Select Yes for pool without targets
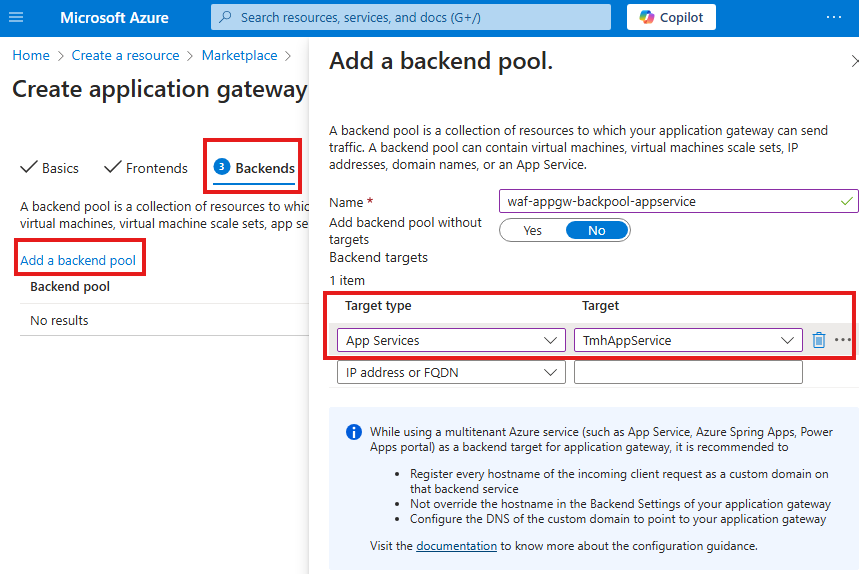Screen dimensions: 859x574 (x=532, y=231)
